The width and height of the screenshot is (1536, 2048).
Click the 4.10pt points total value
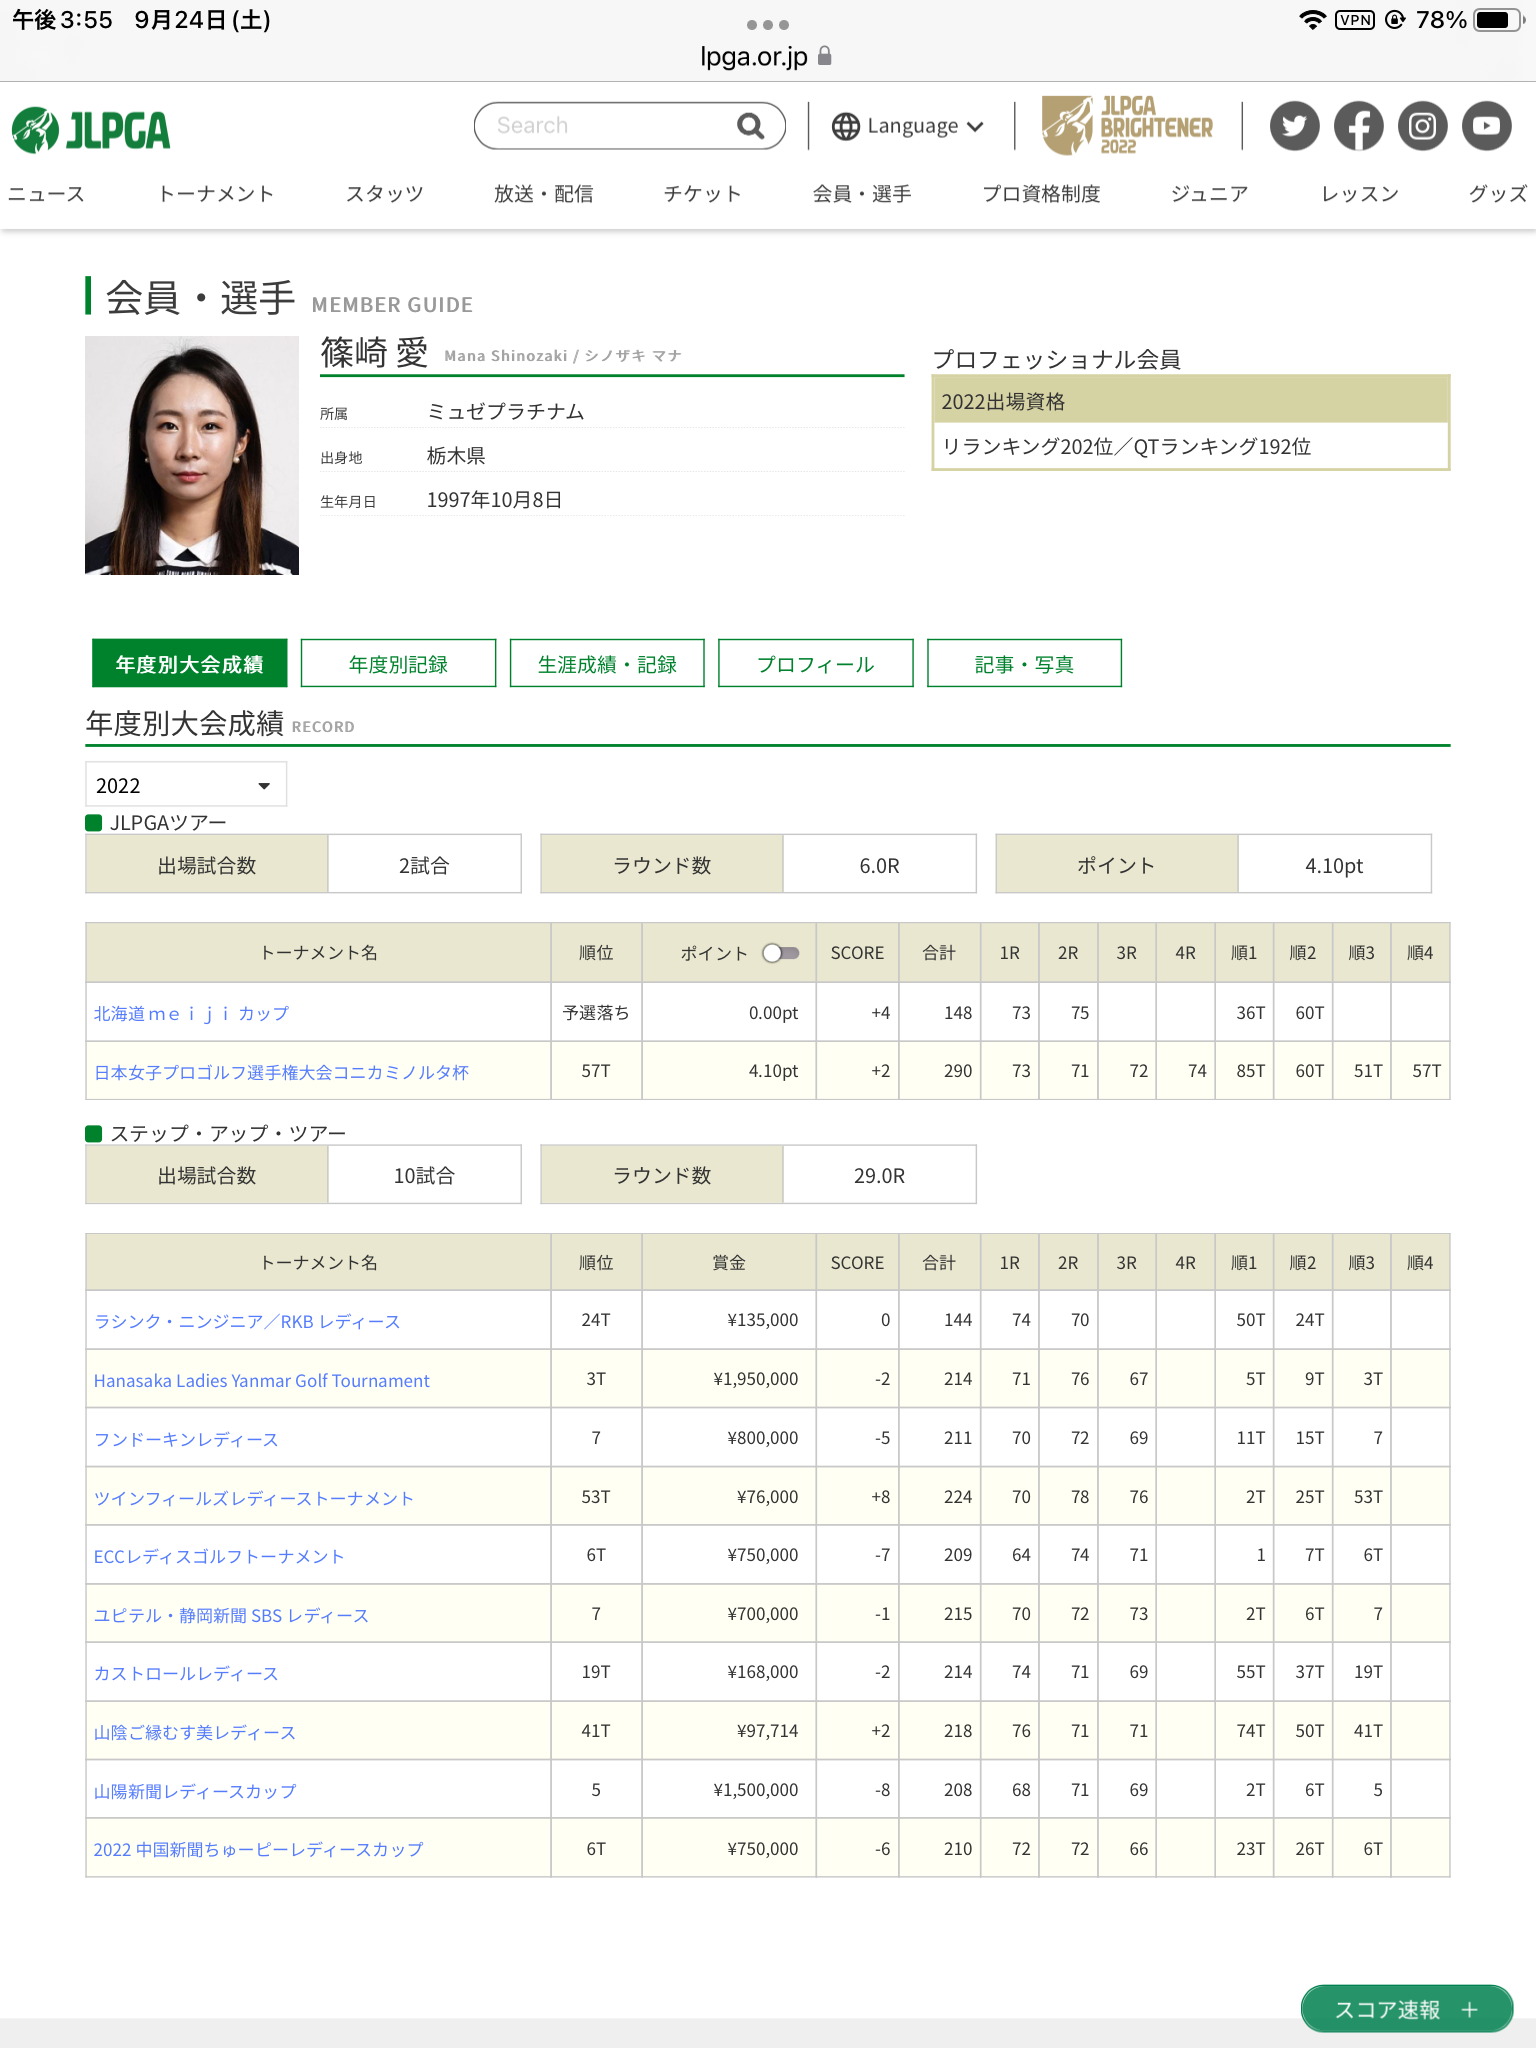point(1334,866)
